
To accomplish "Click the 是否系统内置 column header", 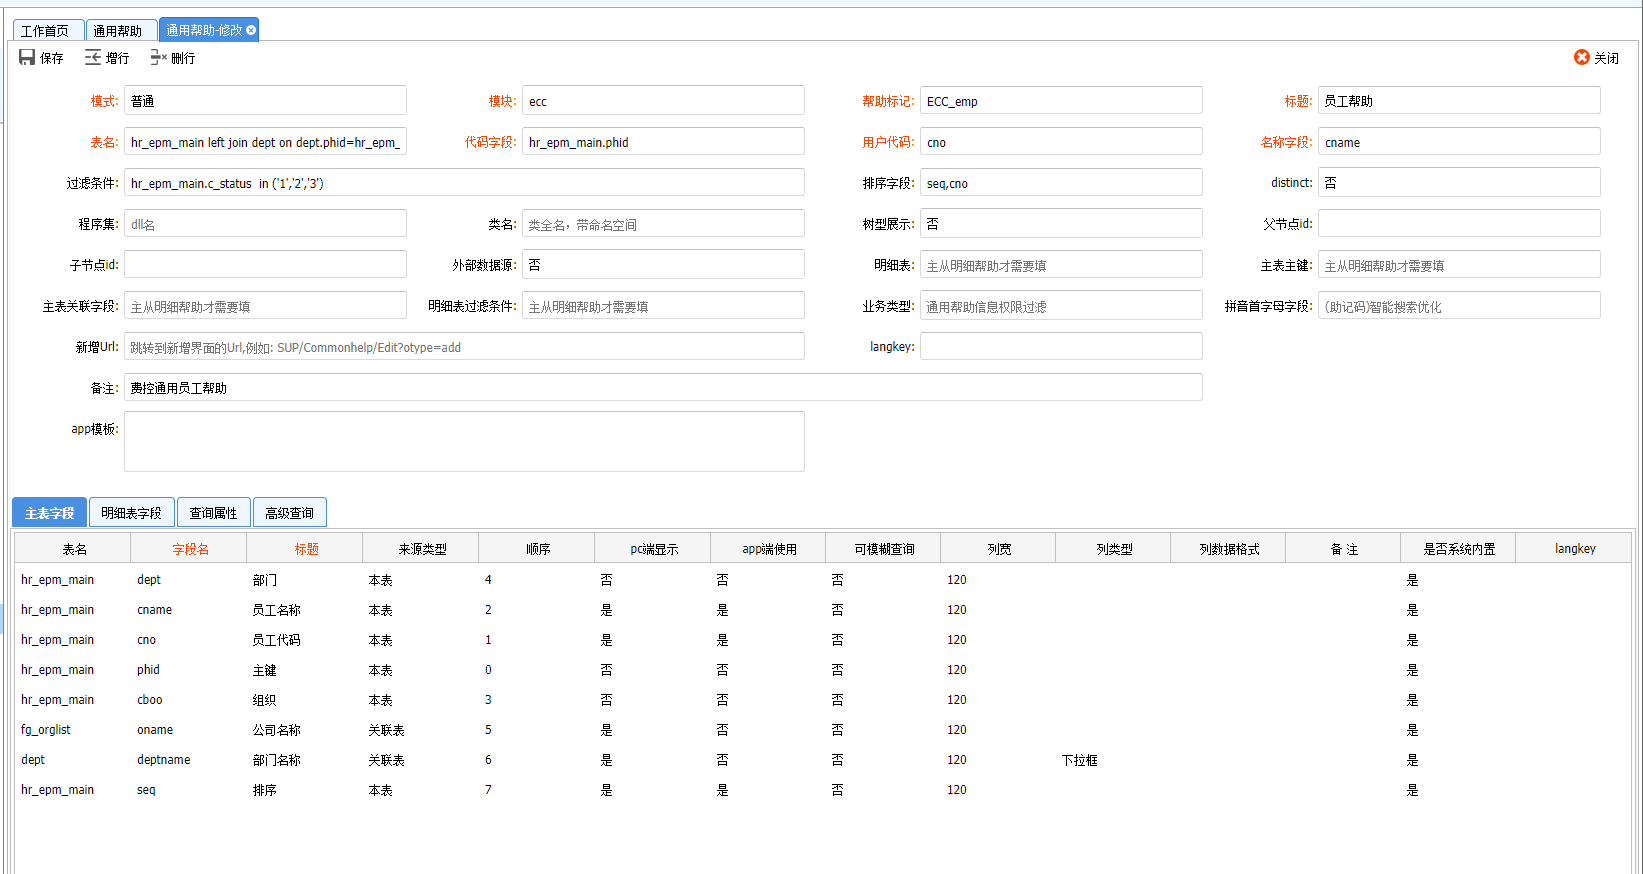I will [x=1458, y=548].
